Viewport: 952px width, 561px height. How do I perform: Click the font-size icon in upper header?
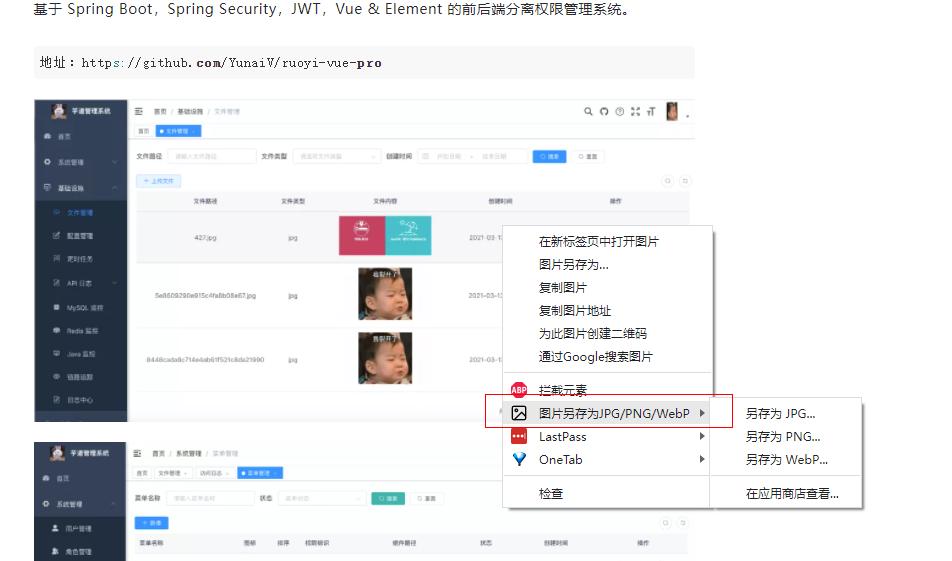tap(651, 112)
